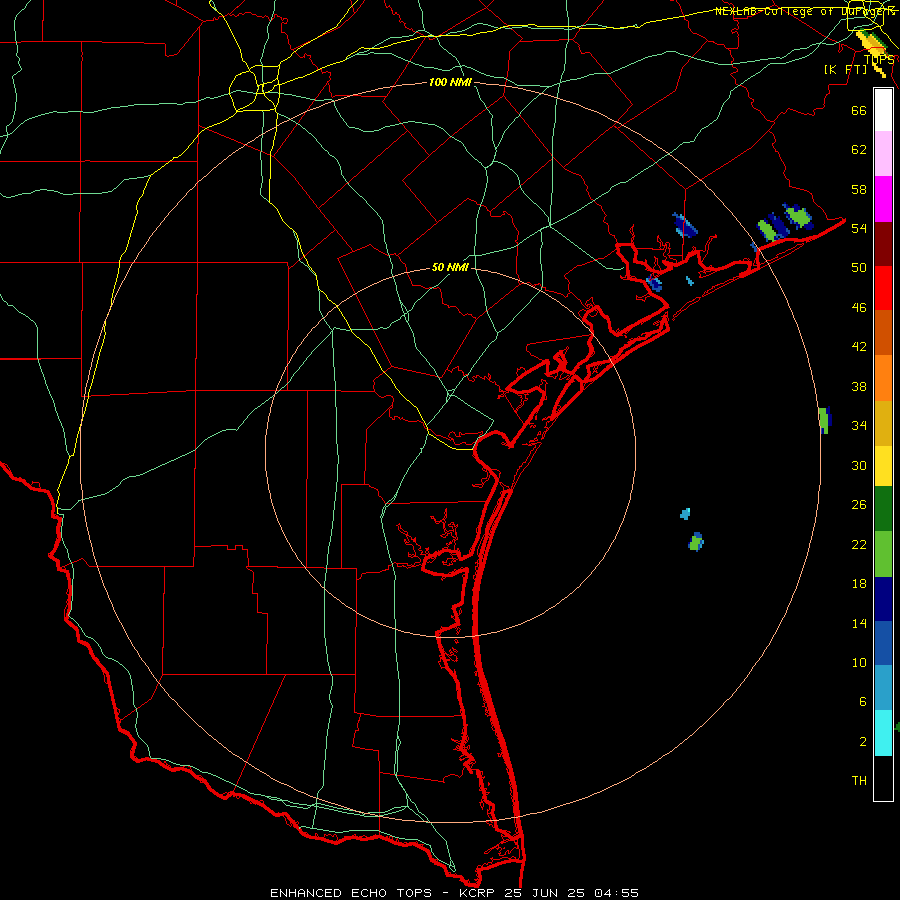Click the "66" legend value
The image size is (900, 900).
coord(859,110)
